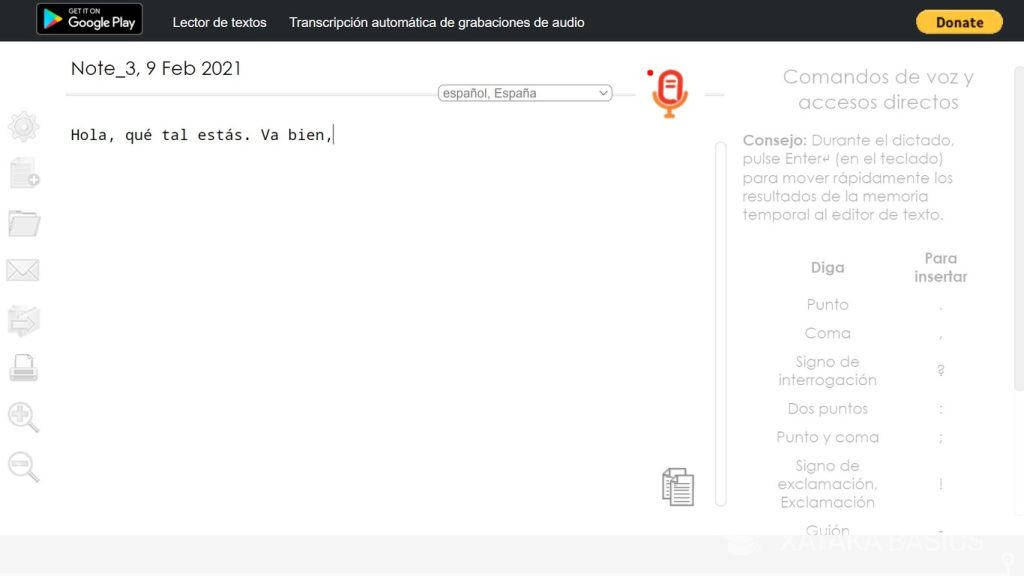Click the Coma command row
1024x576 pixels.
coord(871,333)
